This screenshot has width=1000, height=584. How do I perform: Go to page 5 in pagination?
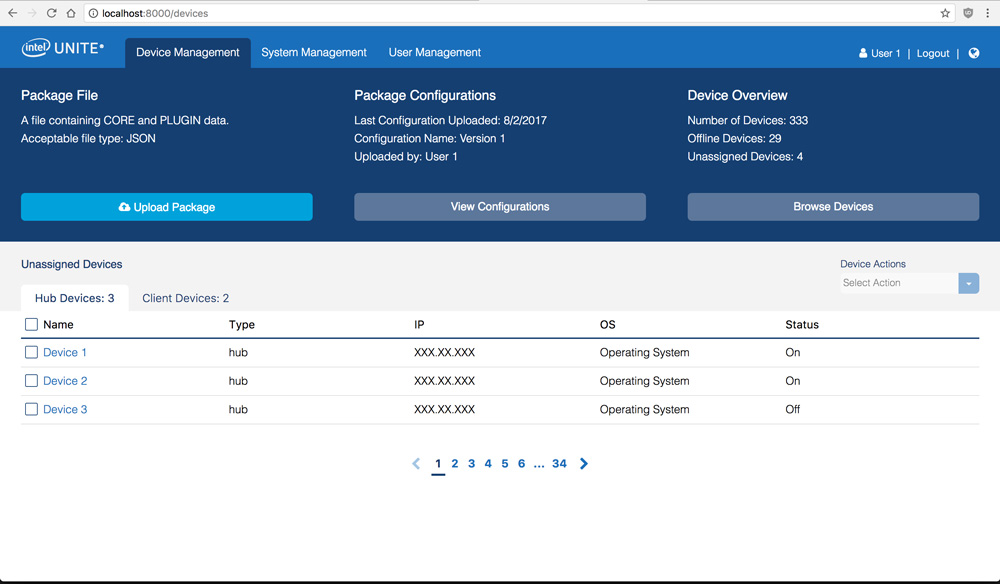point(504,464)
